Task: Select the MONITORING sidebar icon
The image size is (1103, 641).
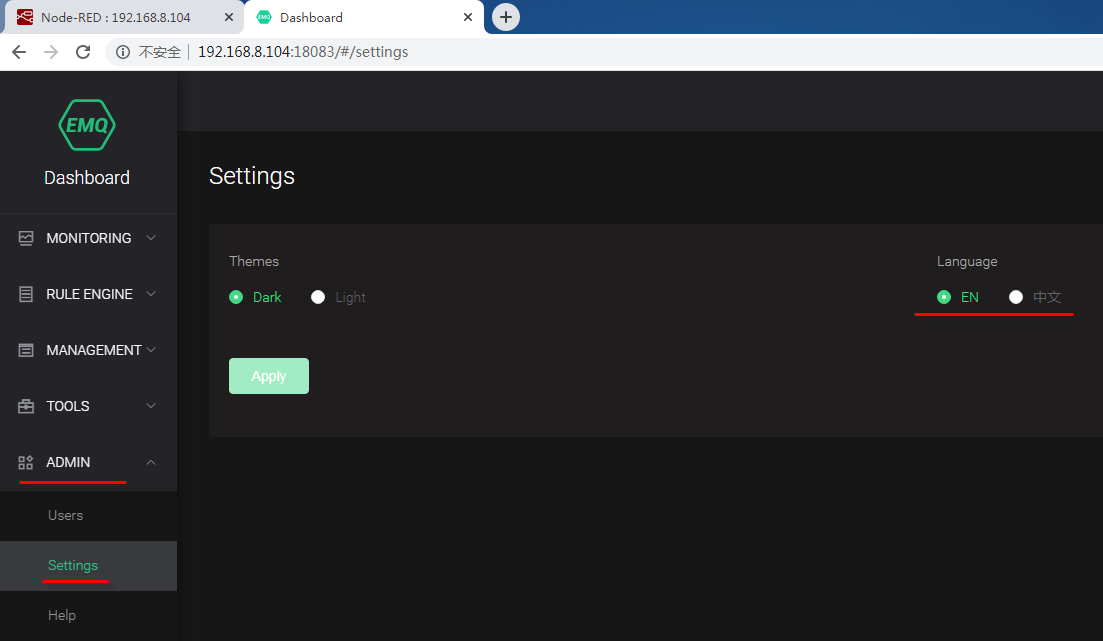Action: coord(25,238)
